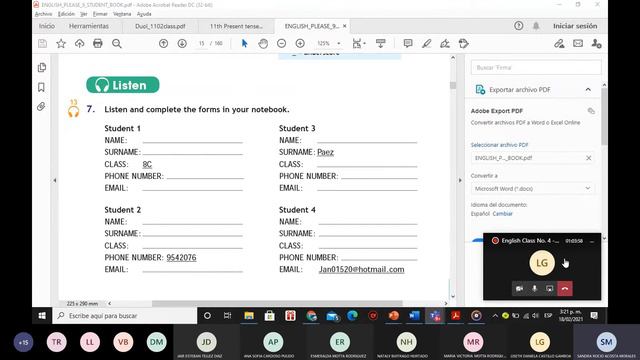Open the Windows Start menu
The height and width of the screenshot is (360, 640).
pyautogui.click(x=42, y=316)
